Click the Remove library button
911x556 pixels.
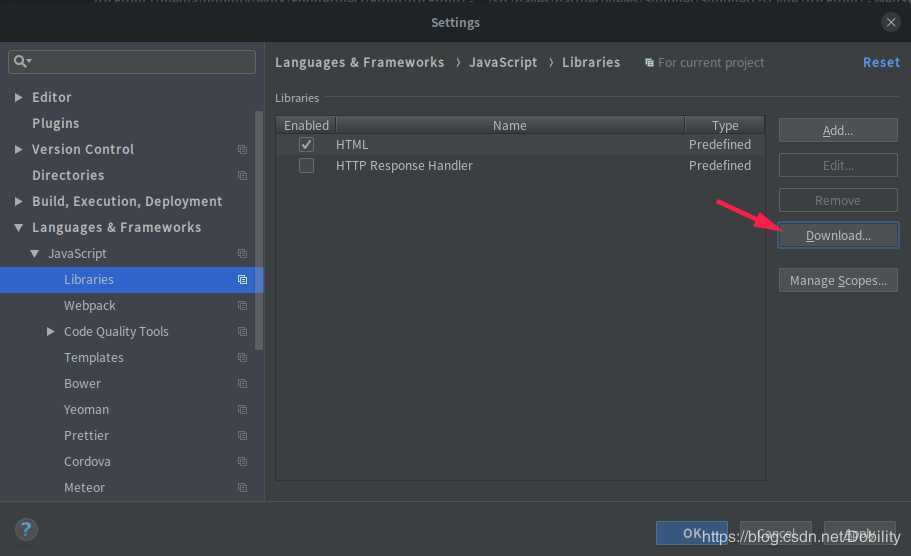pos(838,200)
